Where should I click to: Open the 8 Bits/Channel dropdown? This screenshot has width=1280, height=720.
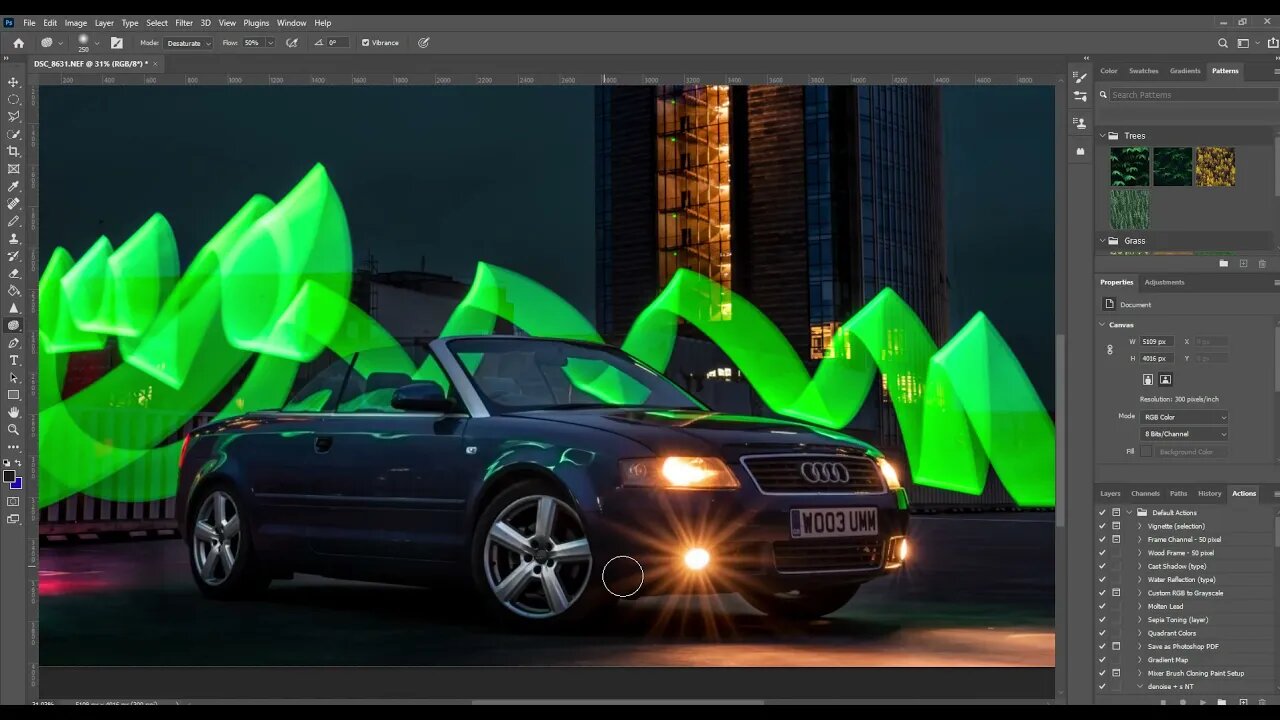1184,434
